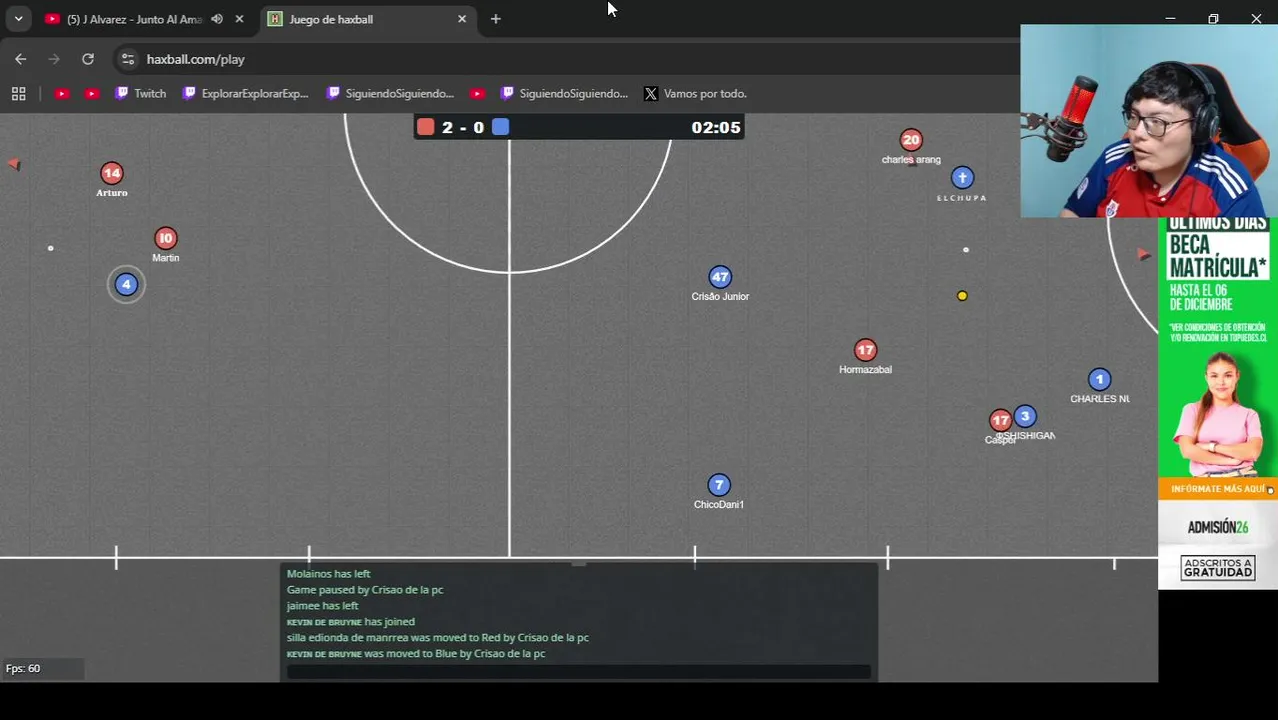Go forward with the browser arrow

pyautogui.click(x=54, y=59)
